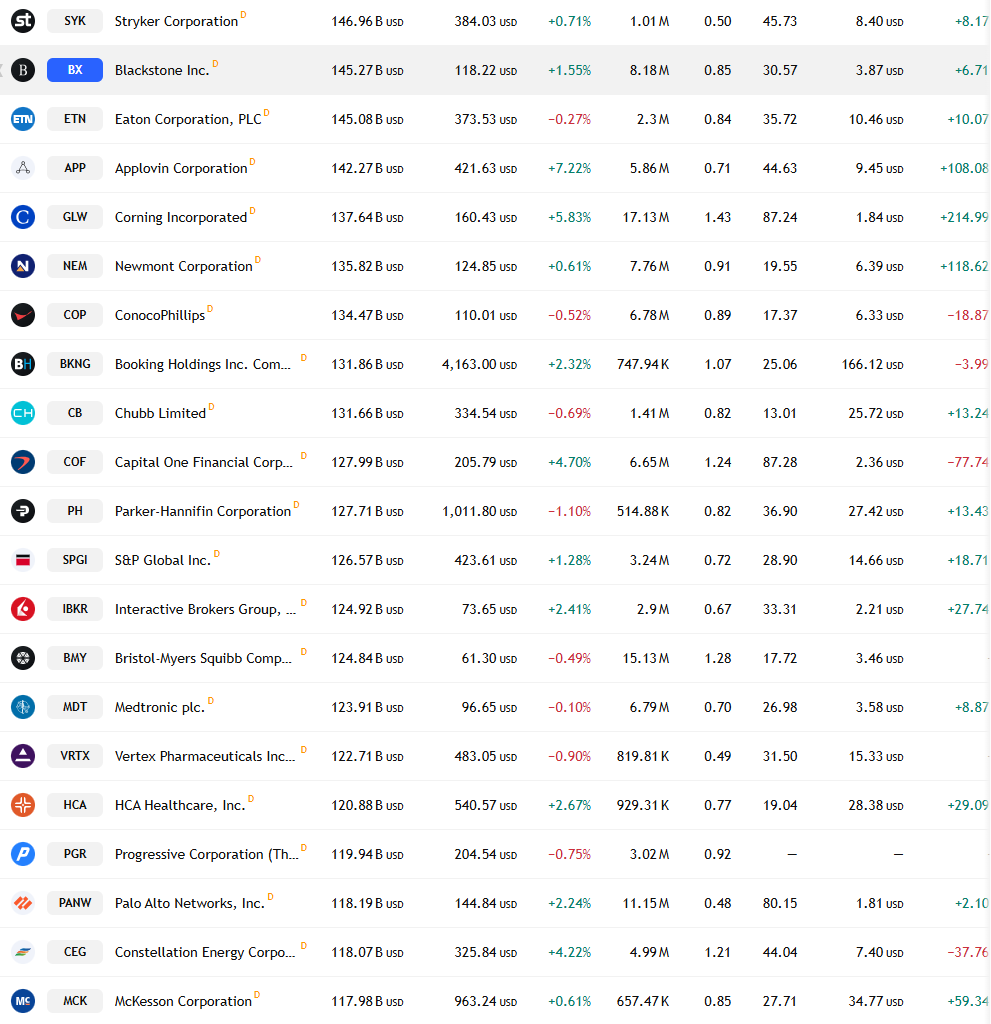Open the Newmont Corporation name link

coord(184,266)
